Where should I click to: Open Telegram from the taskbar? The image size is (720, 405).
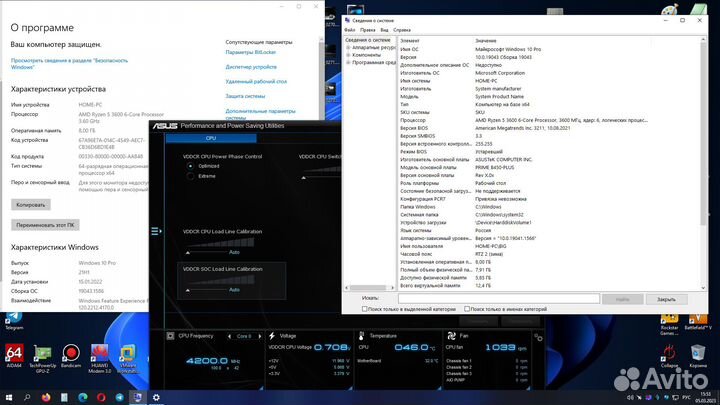[119, 397]
